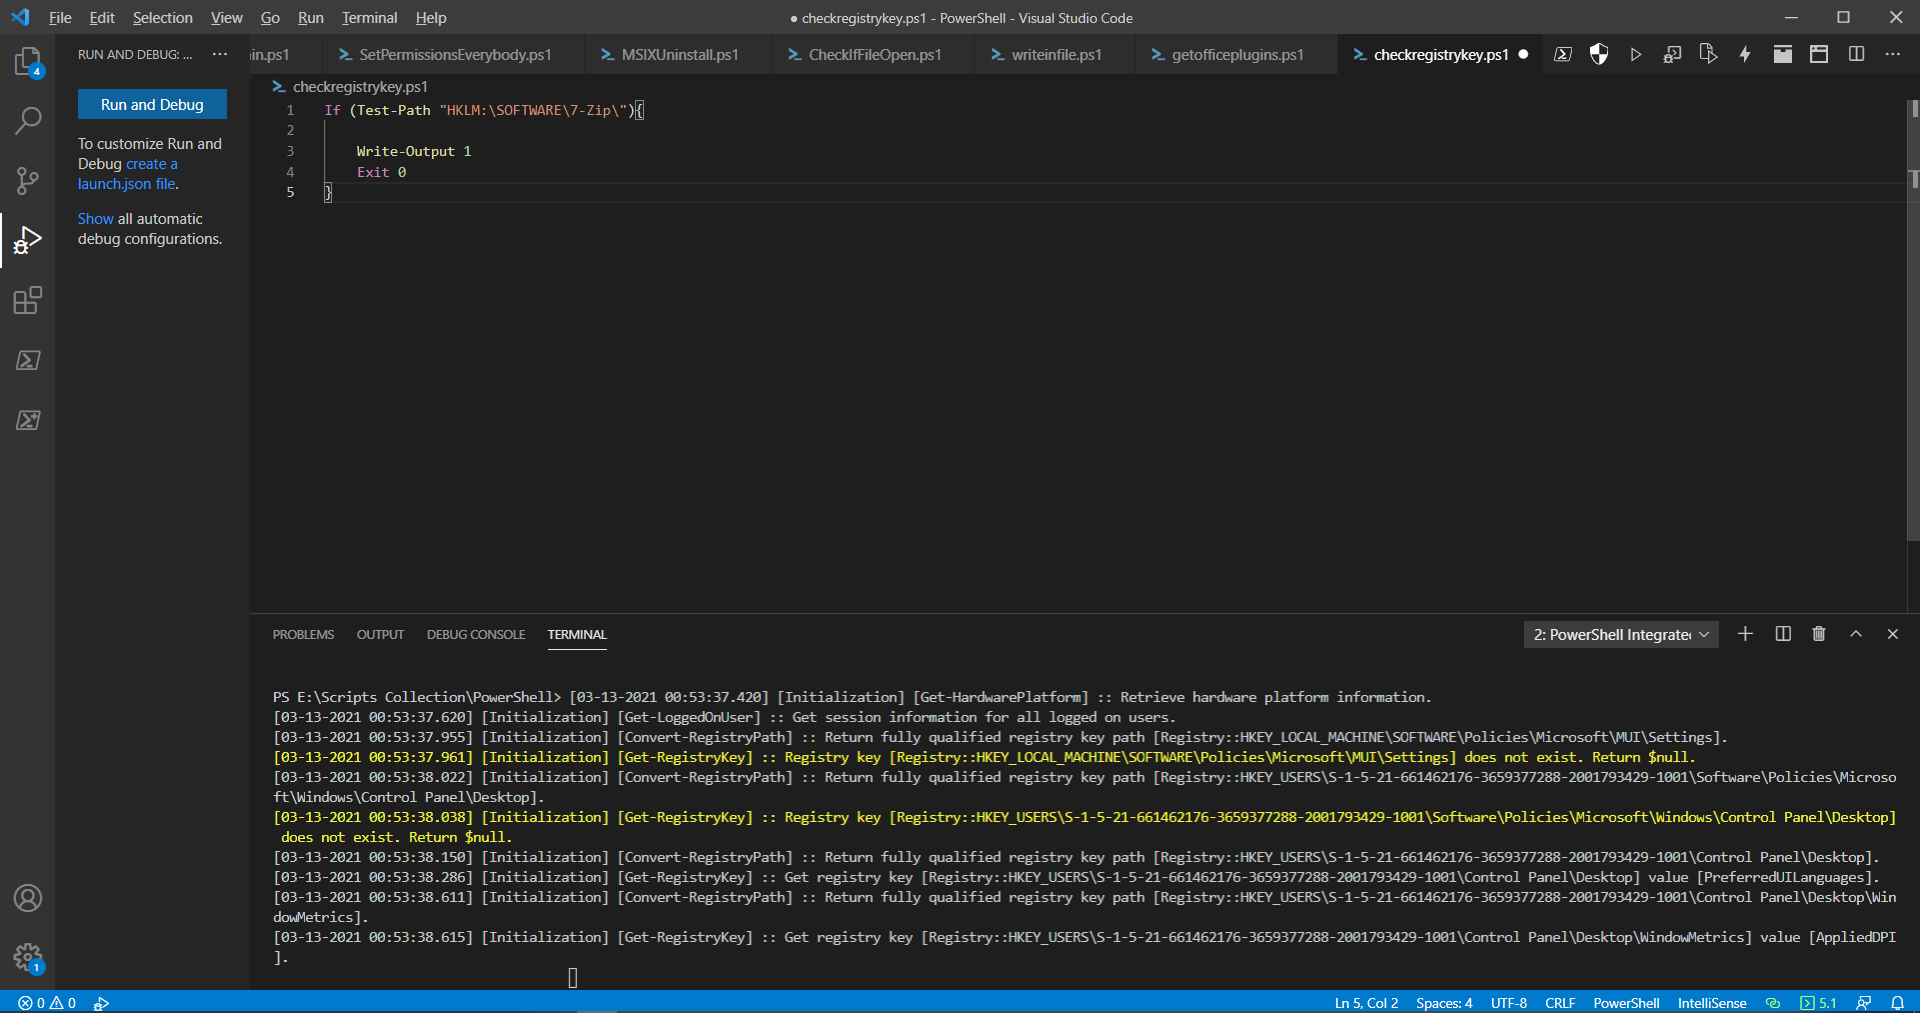The height and width of the screenshot is (1013, 1920).
Task: Click the CRLF line ending indicator
Action: pos(1559,1003)
